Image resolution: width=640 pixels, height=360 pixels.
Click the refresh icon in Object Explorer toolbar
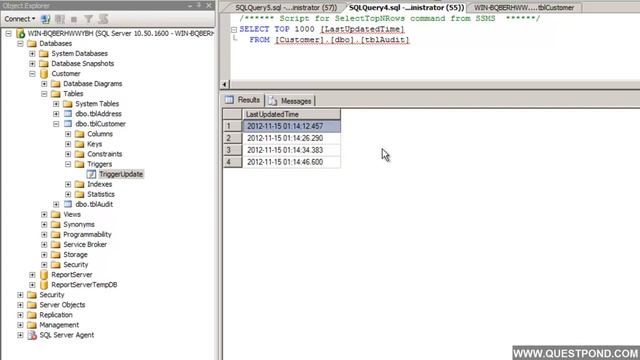pos(103,19)
